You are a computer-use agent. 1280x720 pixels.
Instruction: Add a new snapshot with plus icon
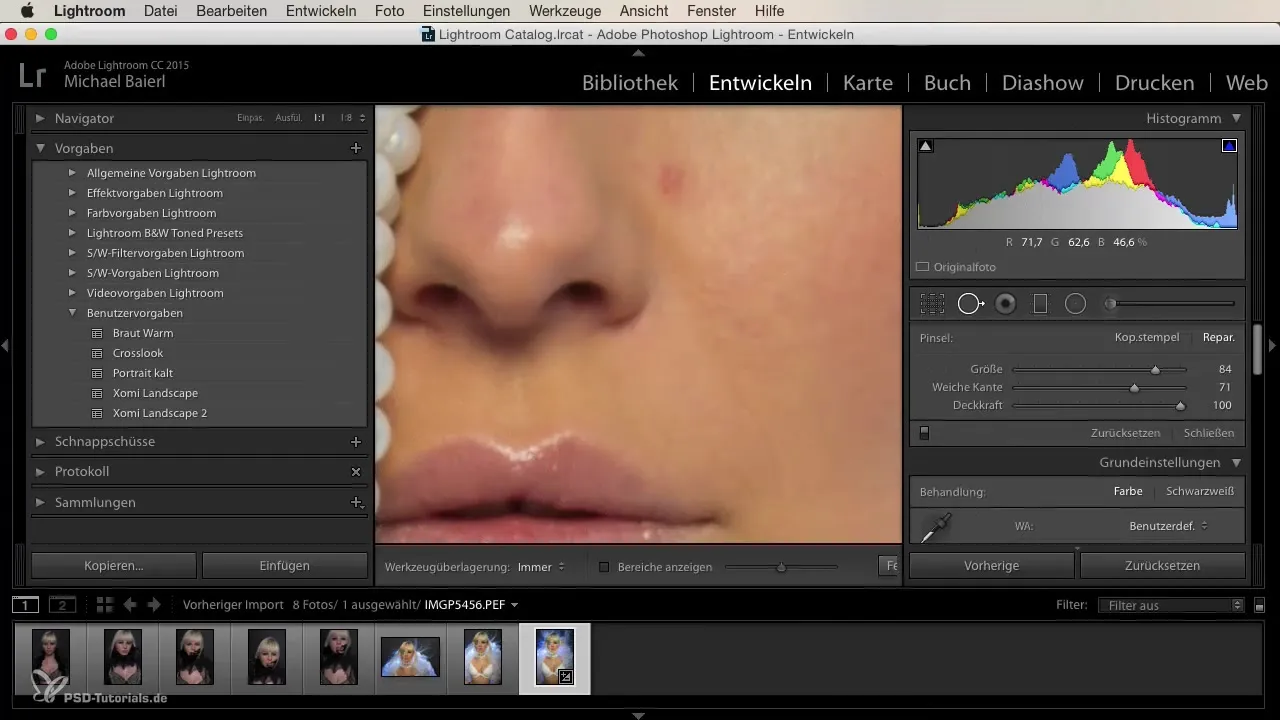pyautogui.click(x=355, y=441)
